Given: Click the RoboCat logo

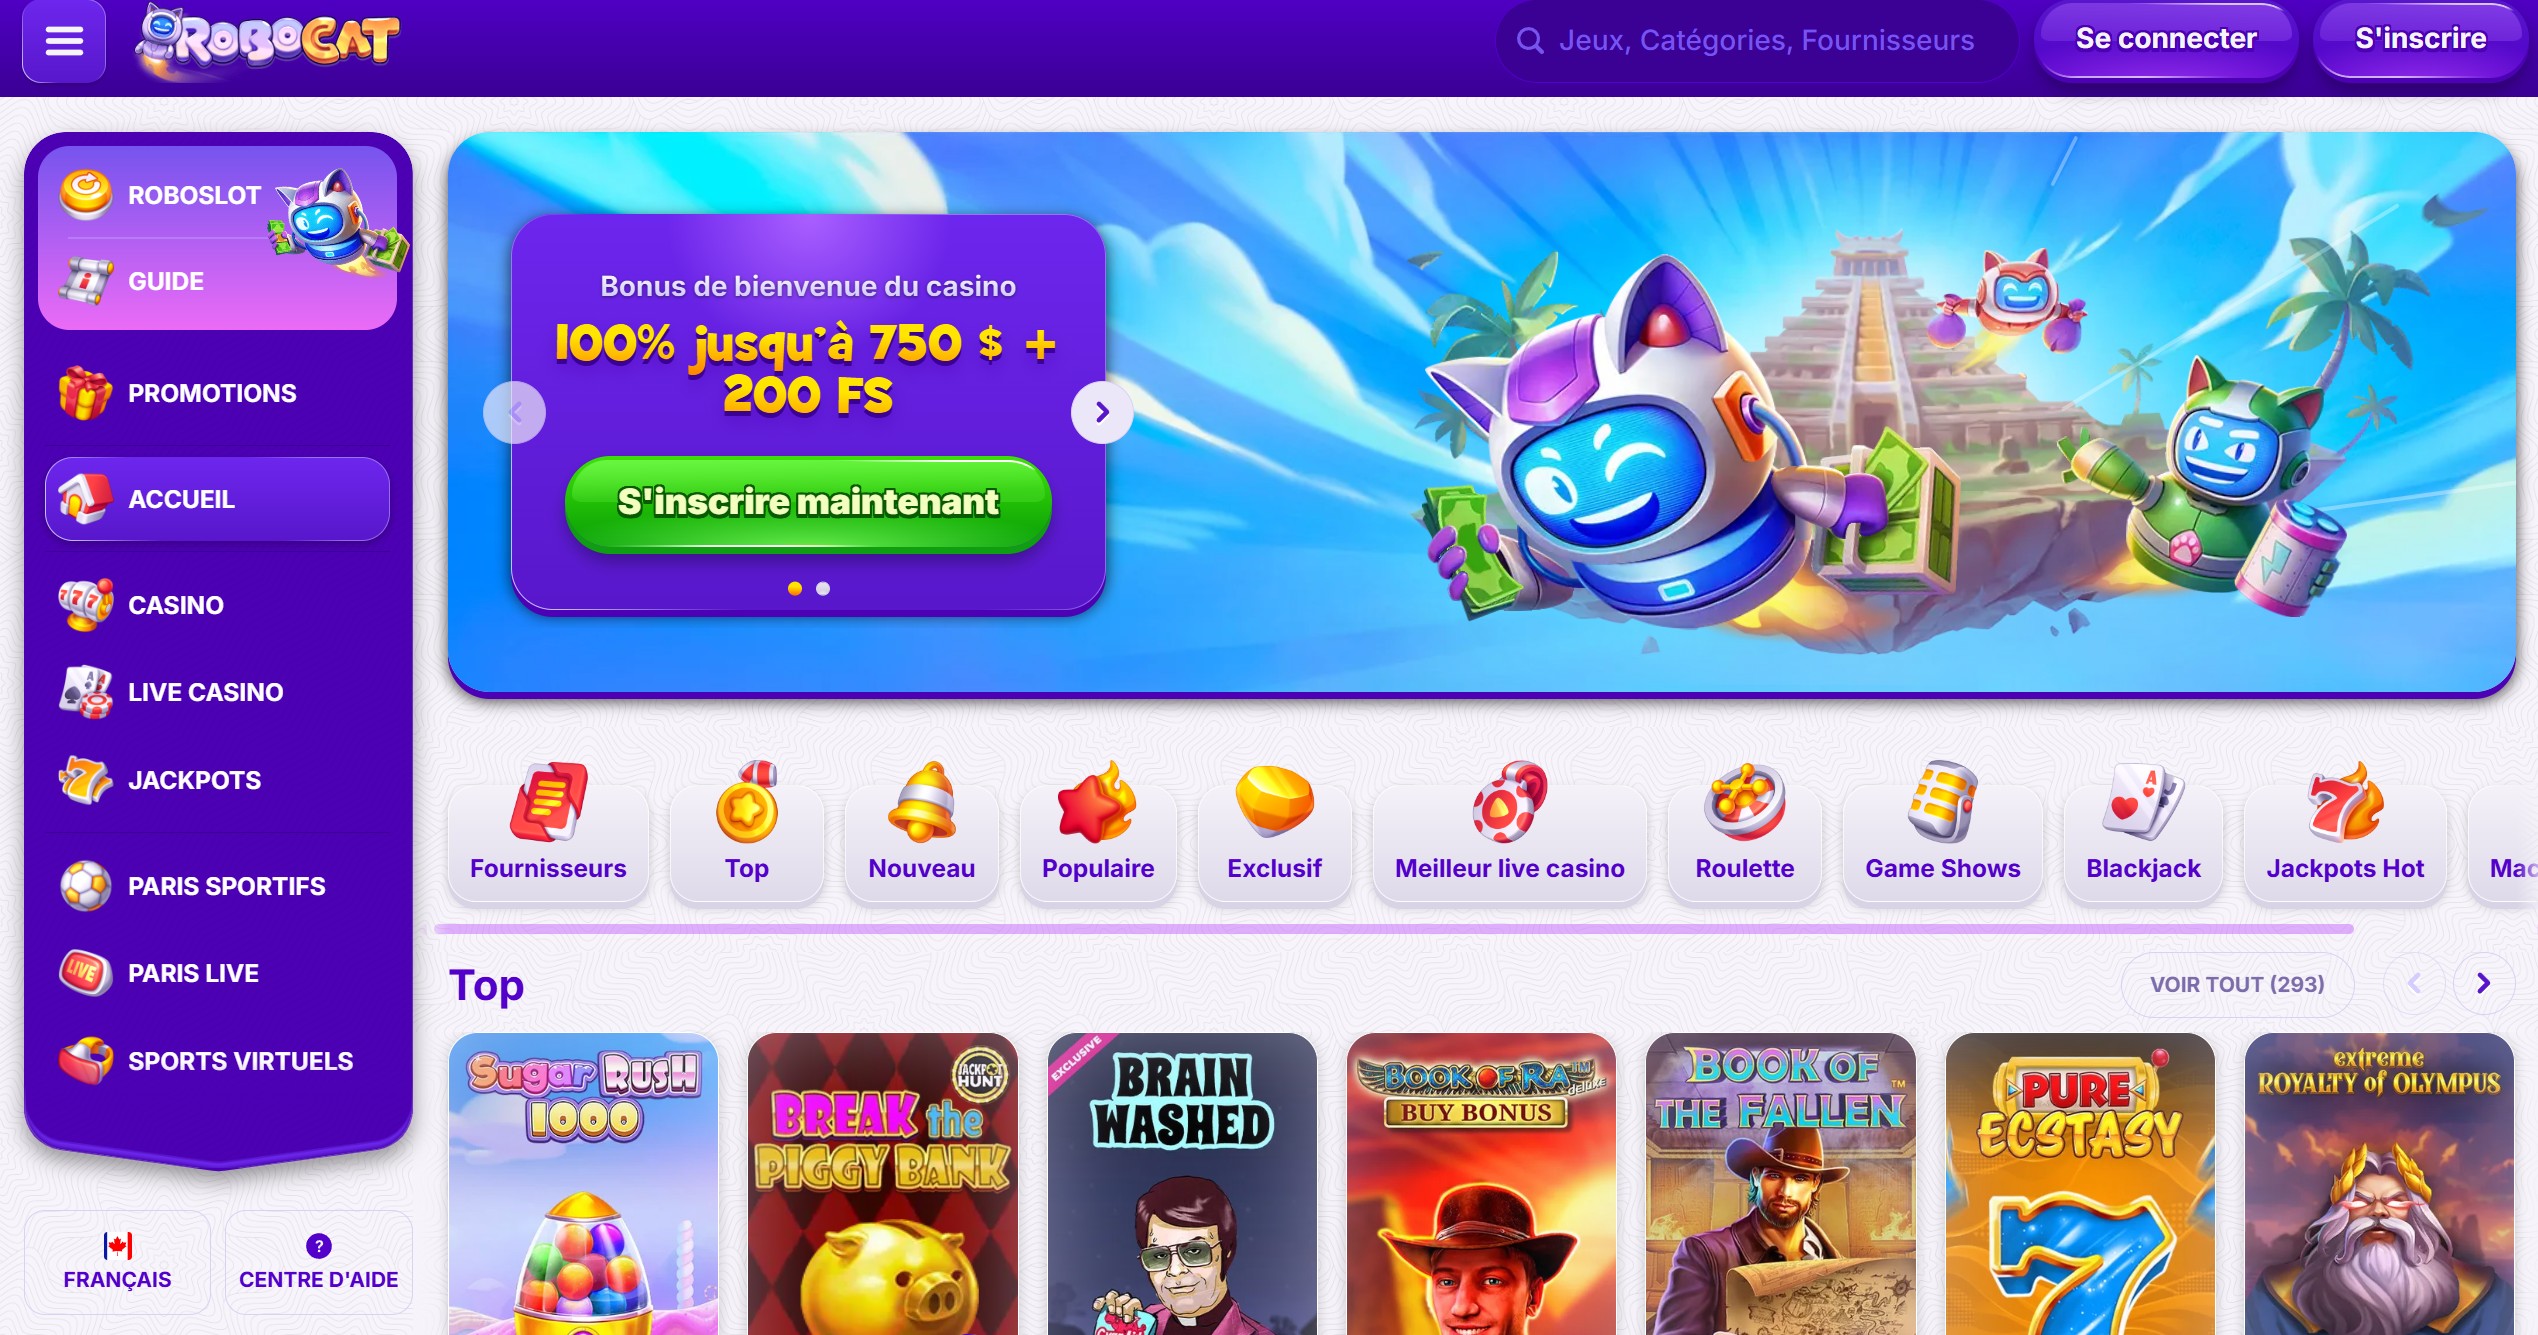Looking at the screenshot, I should (267, 40).
